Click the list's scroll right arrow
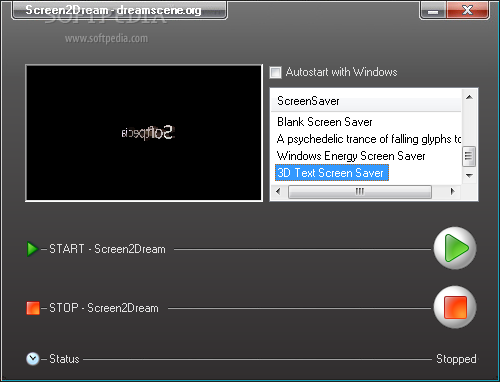500x382 pixels. pyautogui.click(x=453, y=191)
